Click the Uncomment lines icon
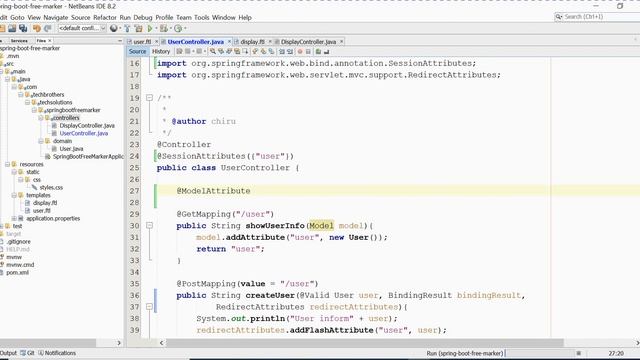This screenshot has height=360, width=640. (326, 51)
